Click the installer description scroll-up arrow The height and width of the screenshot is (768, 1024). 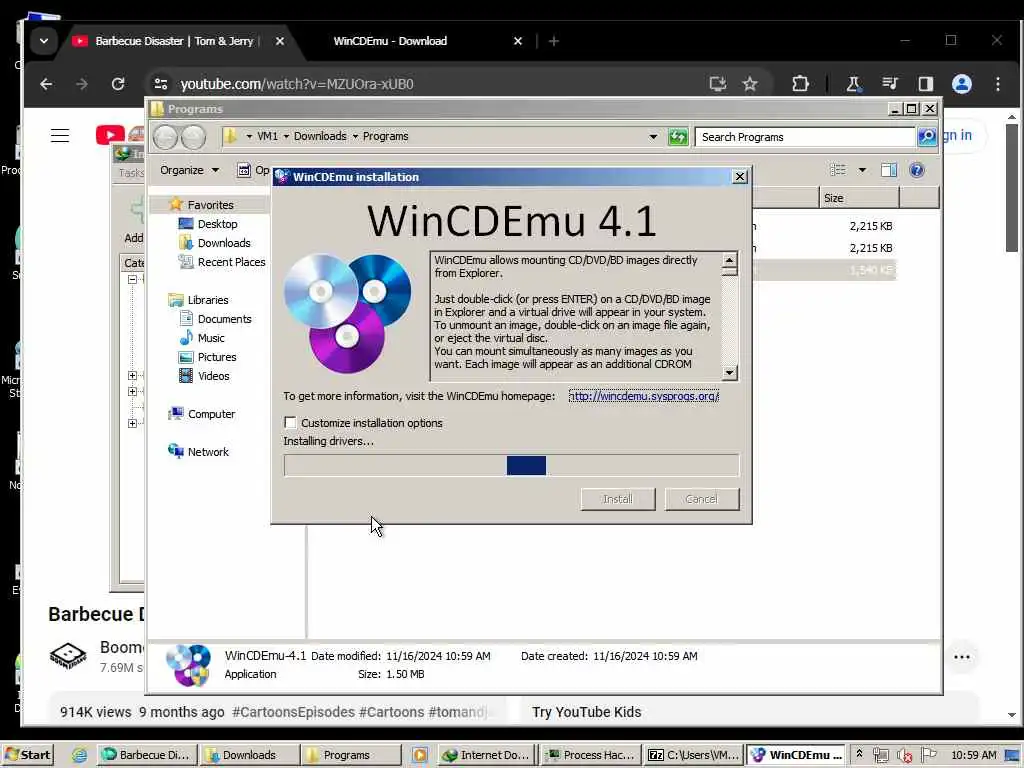729,260
